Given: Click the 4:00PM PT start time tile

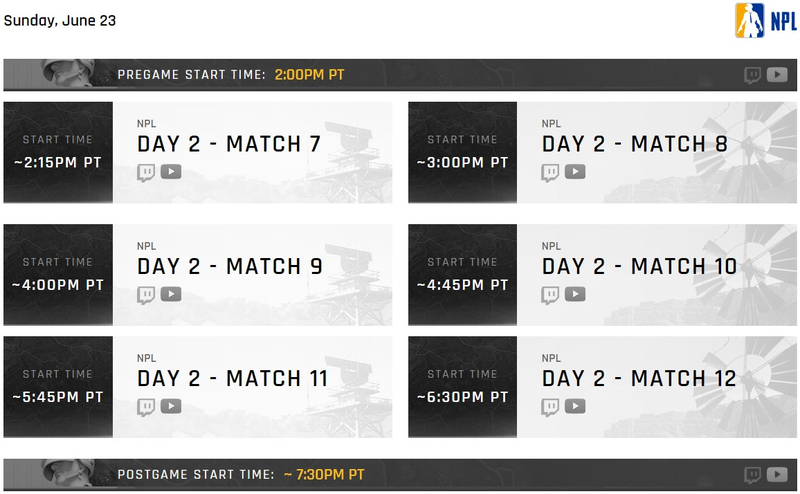Looking at the screenshot, I should pyautogui.click(x=58, y=275).
